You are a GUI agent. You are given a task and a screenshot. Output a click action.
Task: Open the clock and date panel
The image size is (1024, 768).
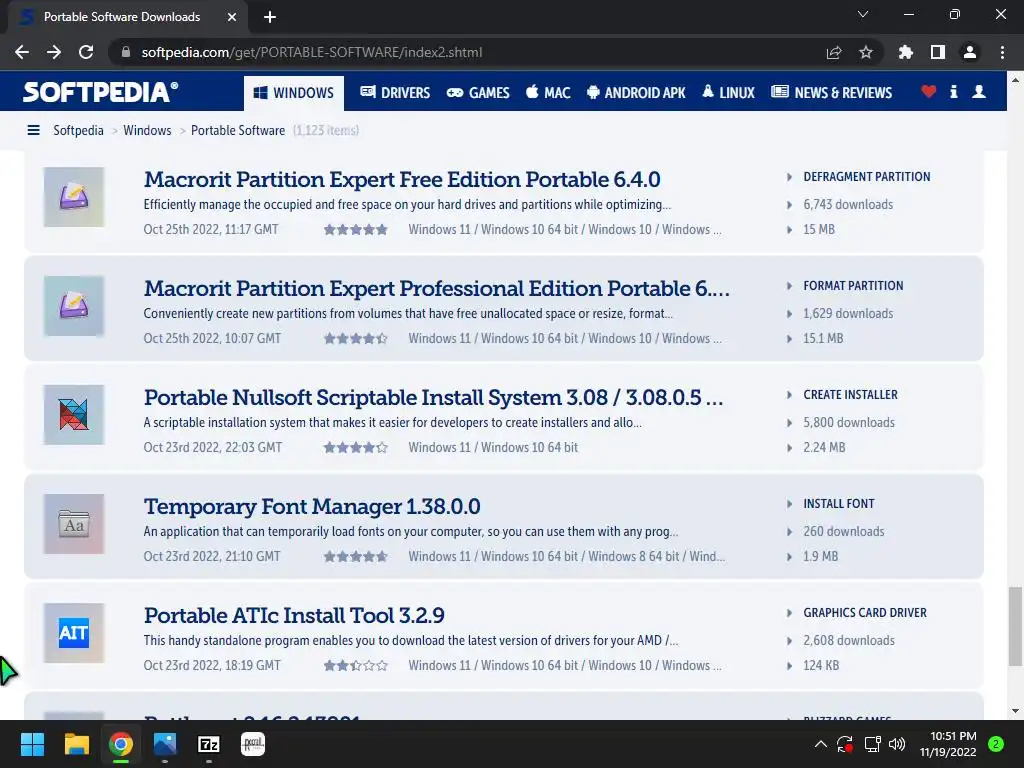[x=948, y=744]
